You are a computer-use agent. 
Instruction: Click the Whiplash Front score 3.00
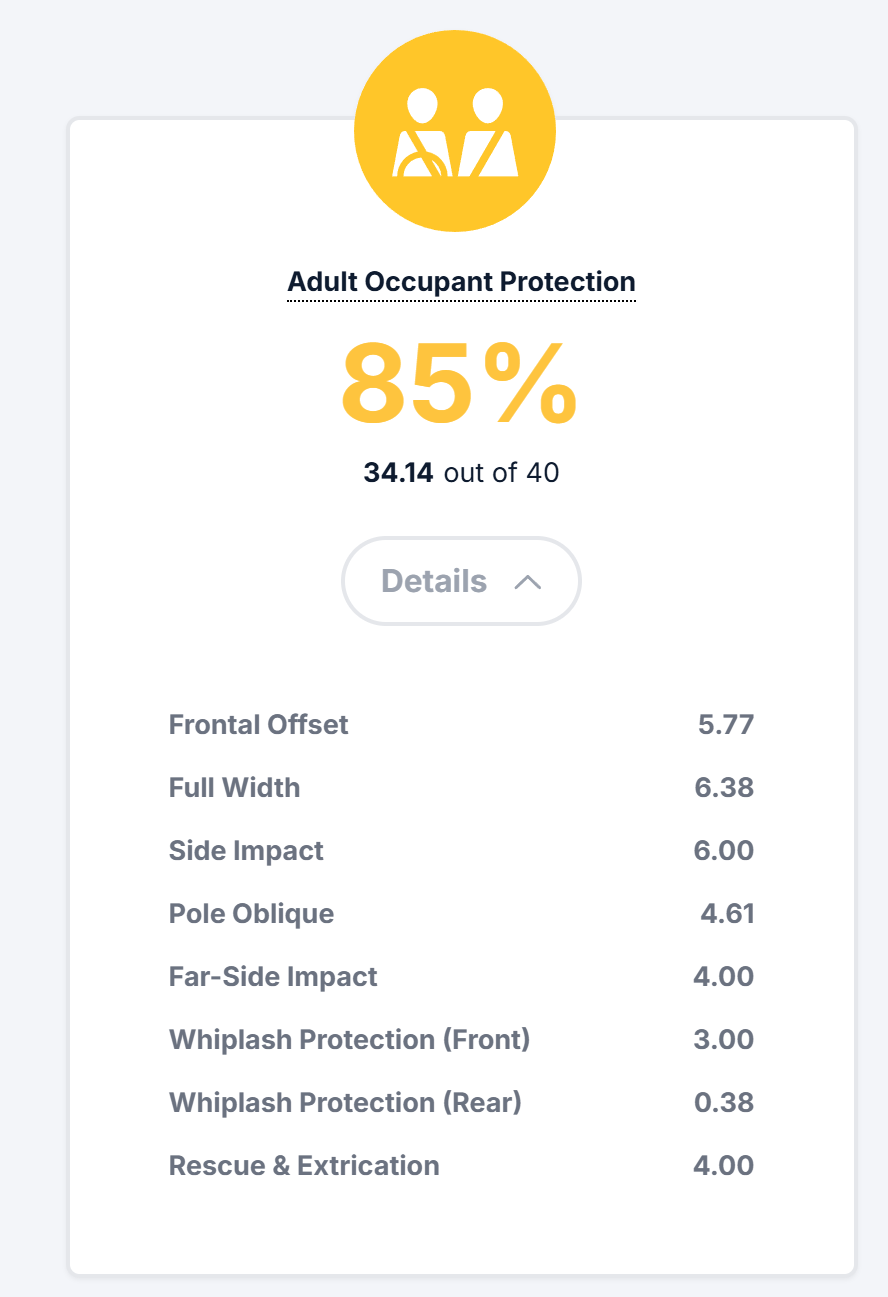point(724,1039)
